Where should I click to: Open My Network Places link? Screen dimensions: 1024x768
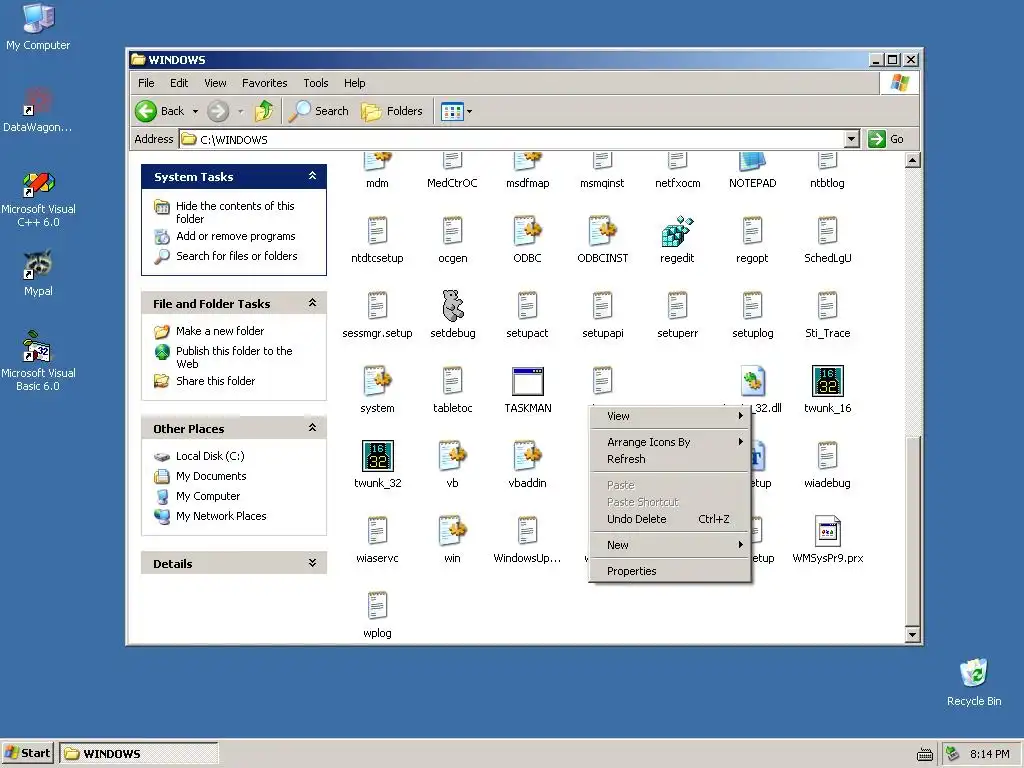pos(221,516)
